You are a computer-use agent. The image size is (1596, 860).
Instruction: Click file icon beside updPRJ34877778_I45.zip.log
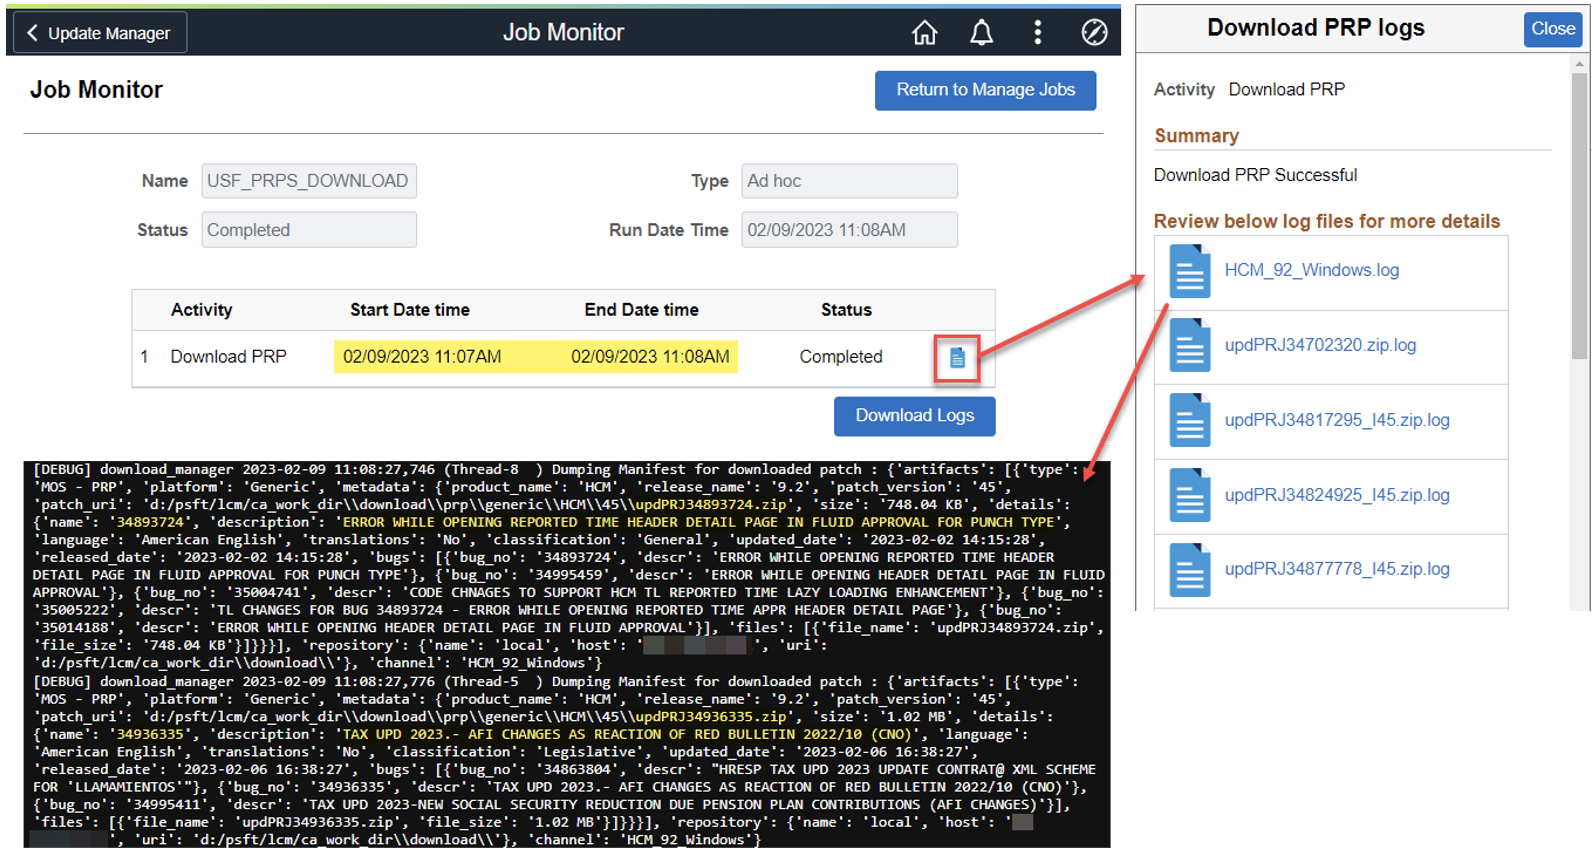coord(1190,570)
